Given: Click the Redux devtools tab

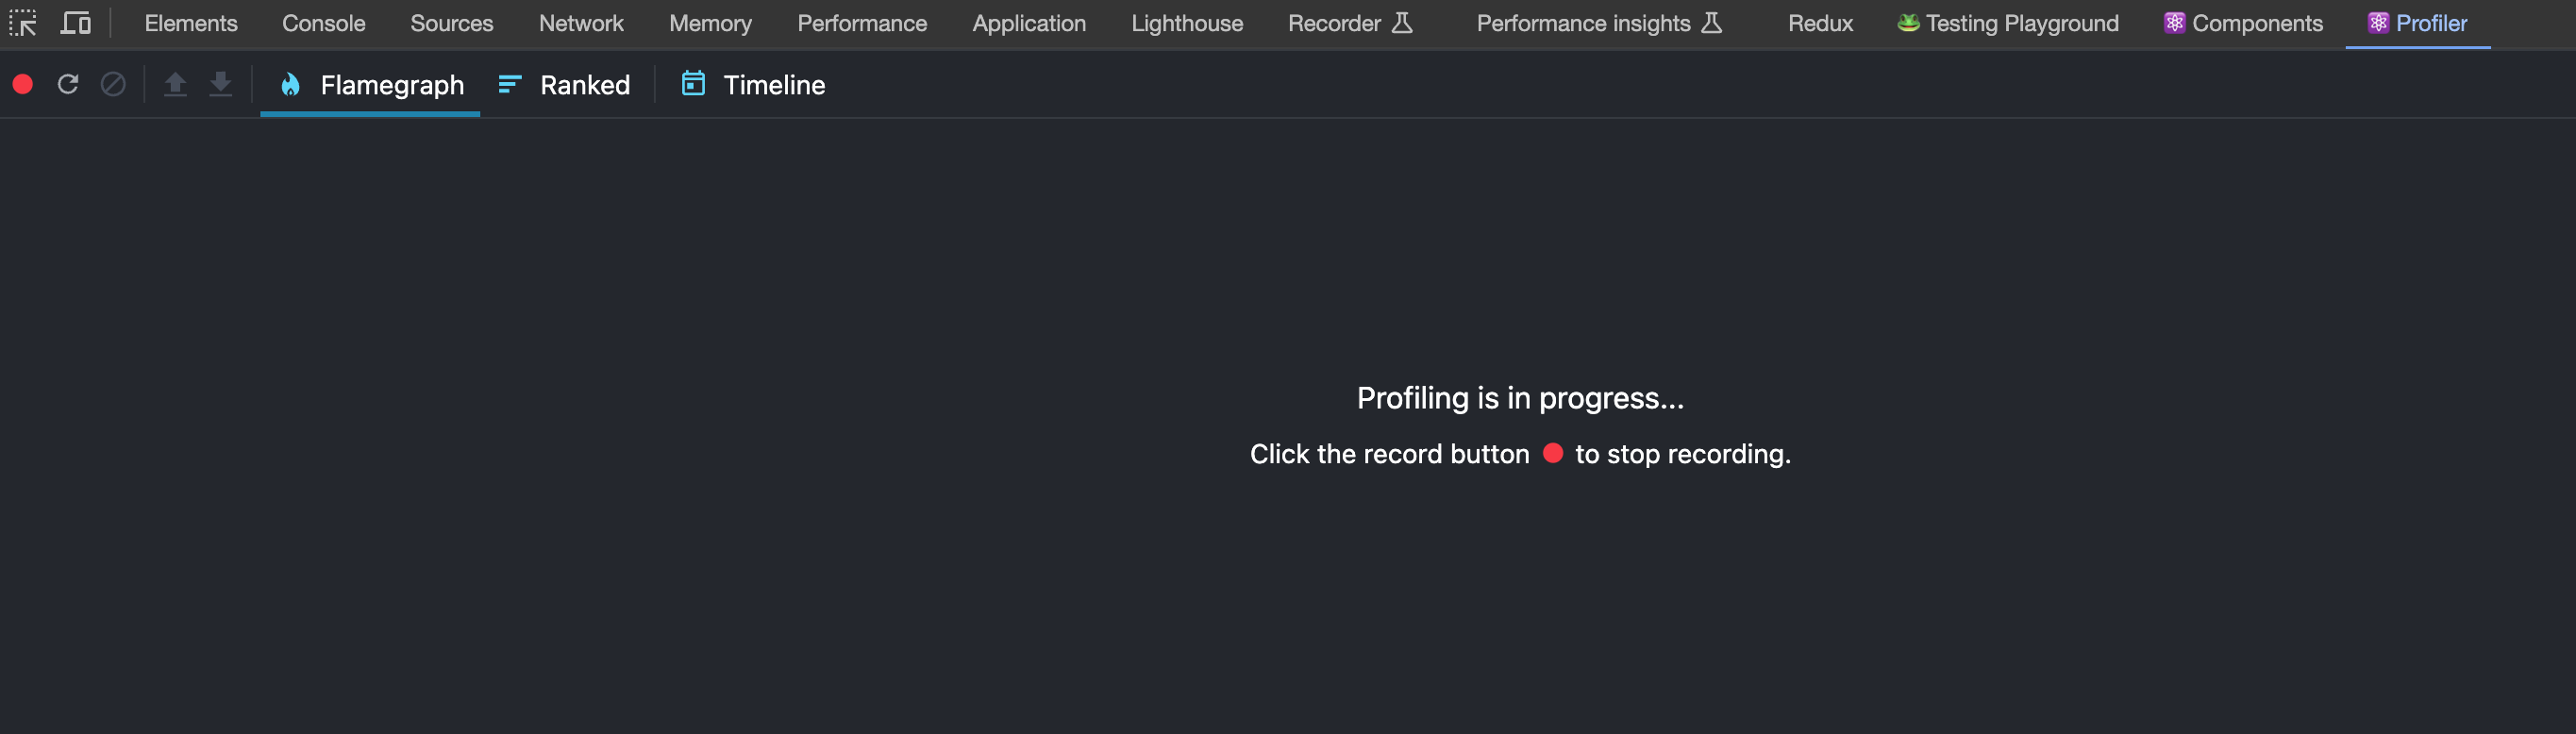Looking at the screenshot, I should pos(1819,23).
